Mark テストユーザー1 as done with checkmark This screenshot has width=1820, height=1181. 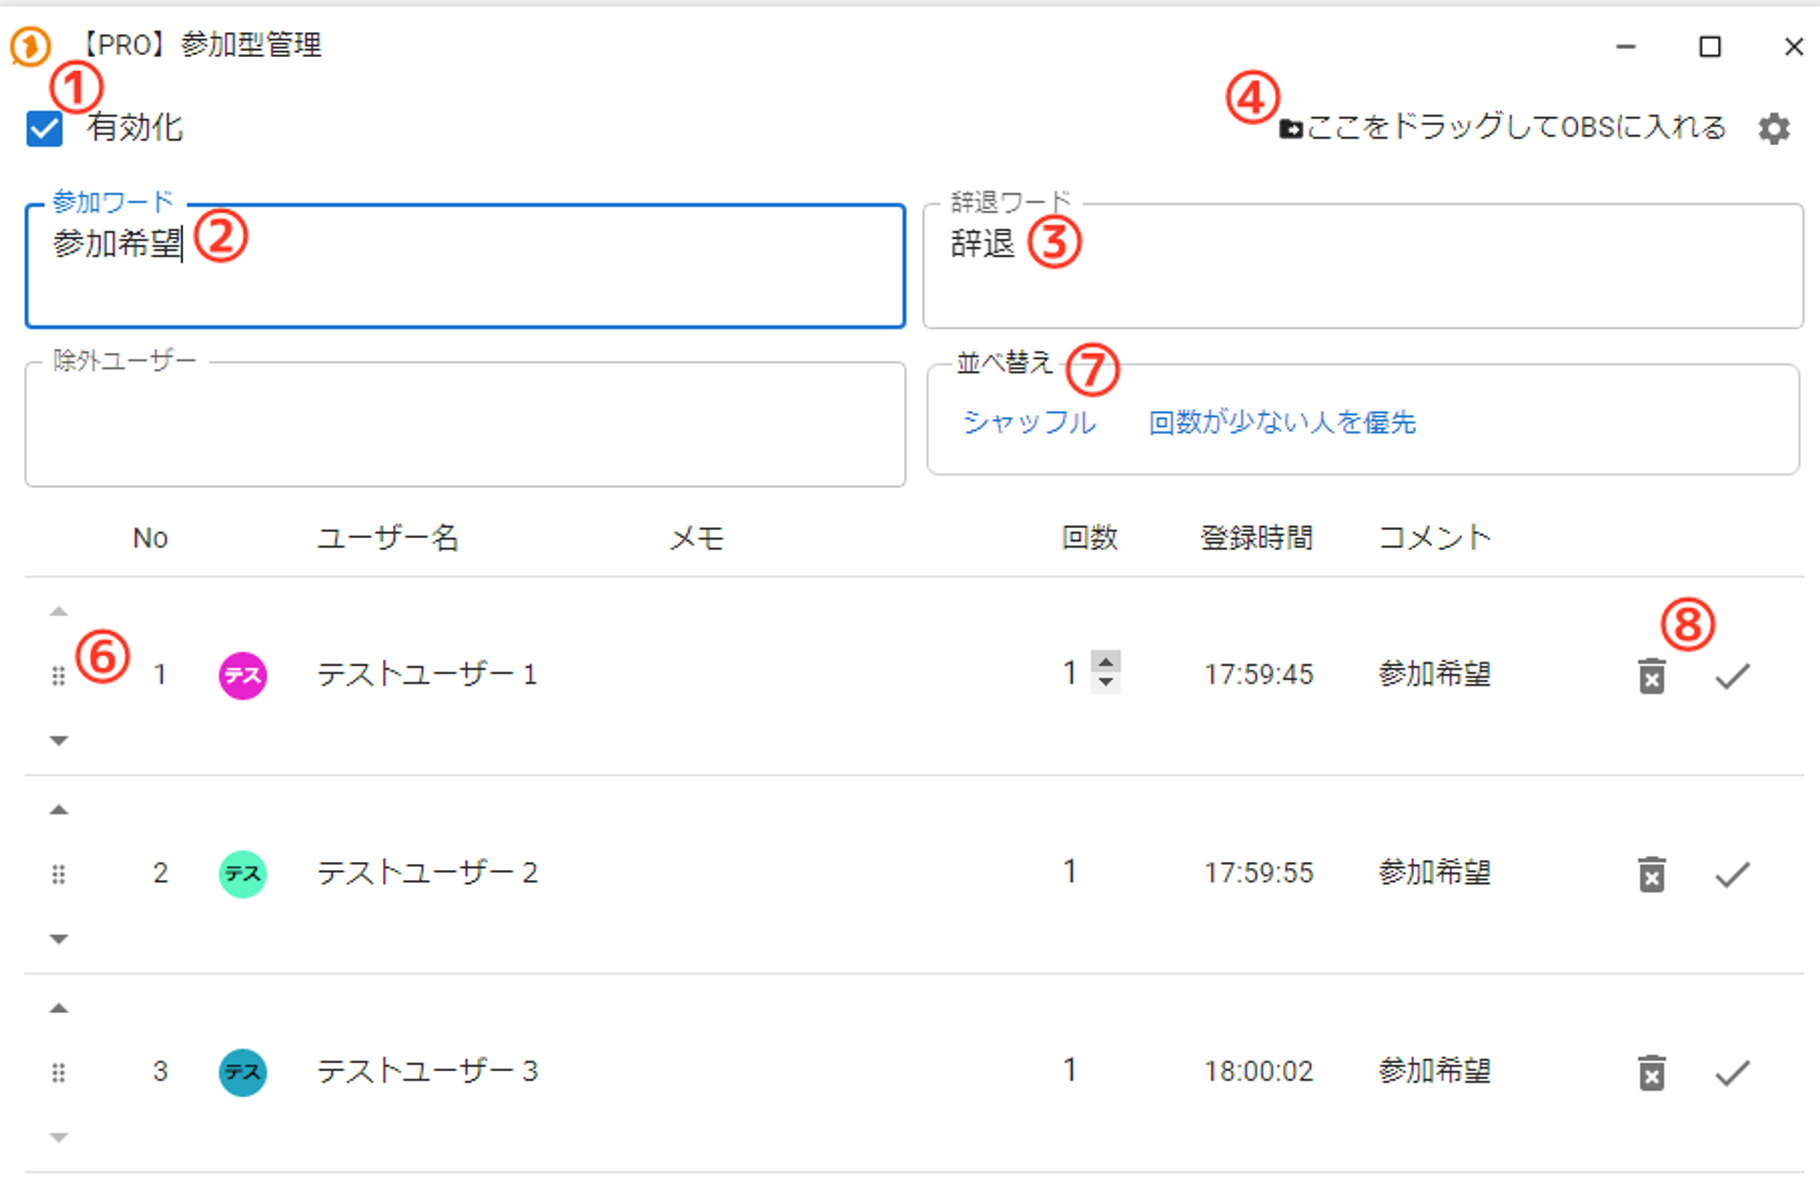pyautogui.click(x=1732, y=677)
